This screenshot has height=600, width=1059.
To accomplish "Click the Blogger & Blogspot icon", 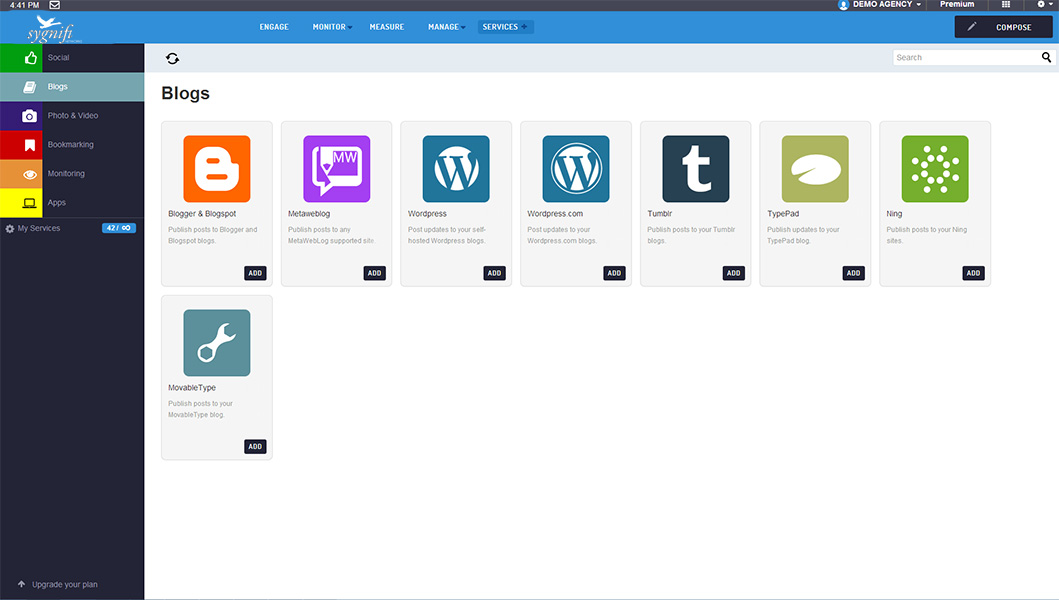I will (x=216, y=169).
